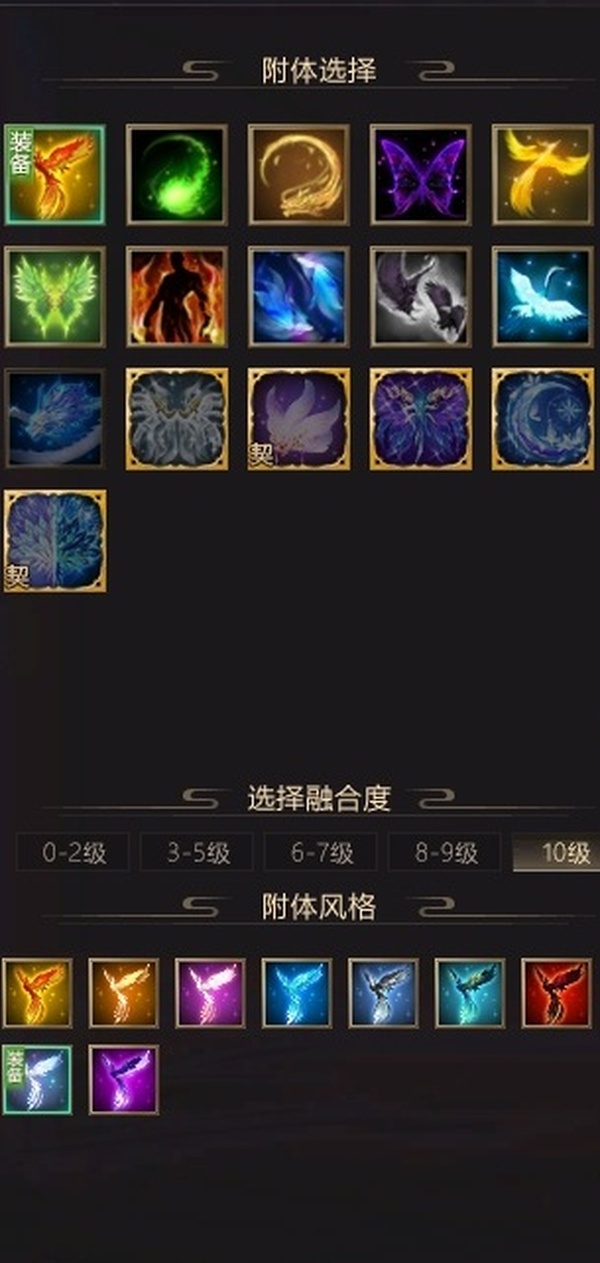Select the peacock feather possession marked 契

(x=55, y=540)
